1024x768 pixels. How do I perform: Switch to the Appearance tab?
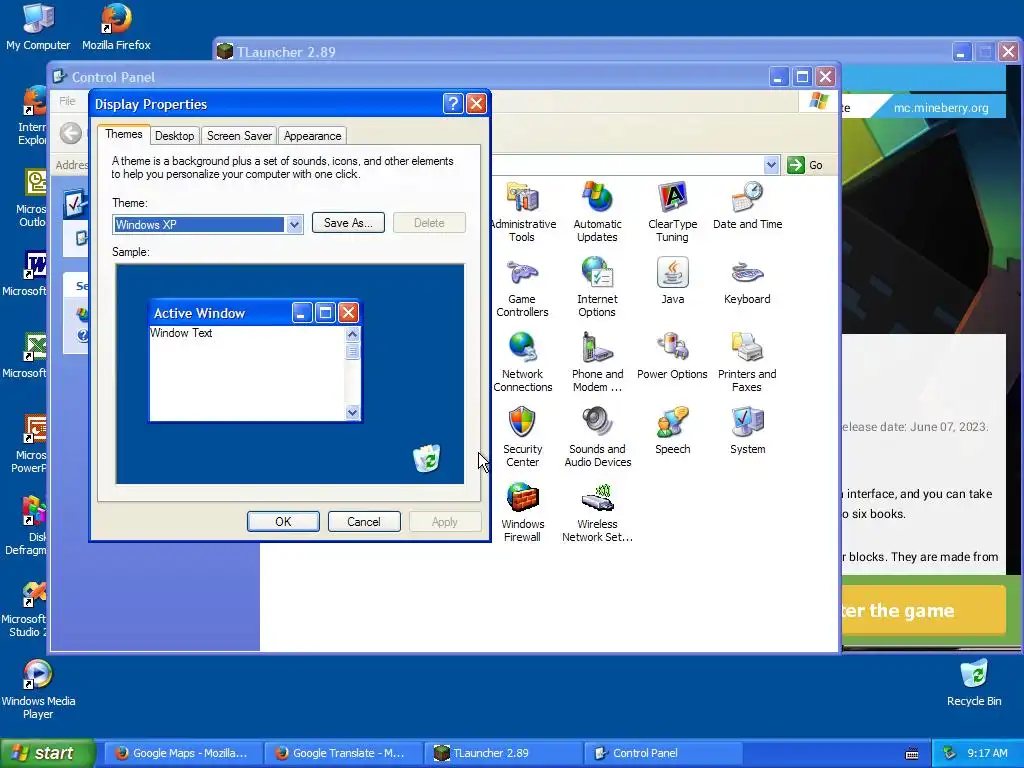point(312,136)
